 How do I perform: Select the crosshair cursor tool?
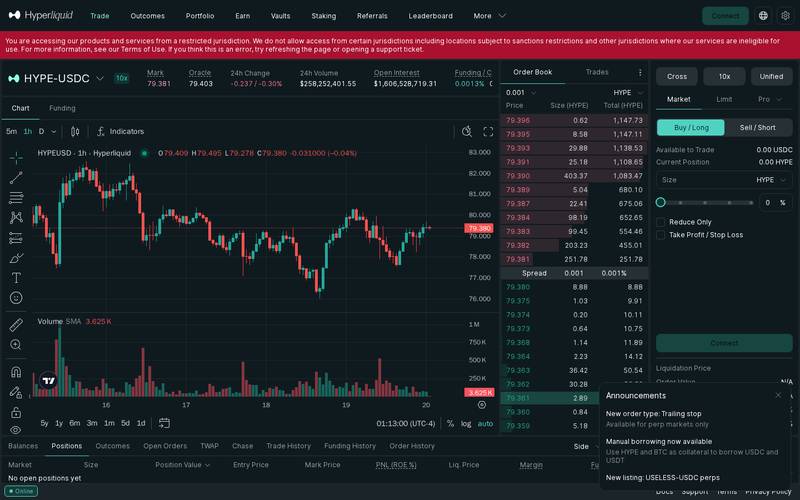pos(16,158)
